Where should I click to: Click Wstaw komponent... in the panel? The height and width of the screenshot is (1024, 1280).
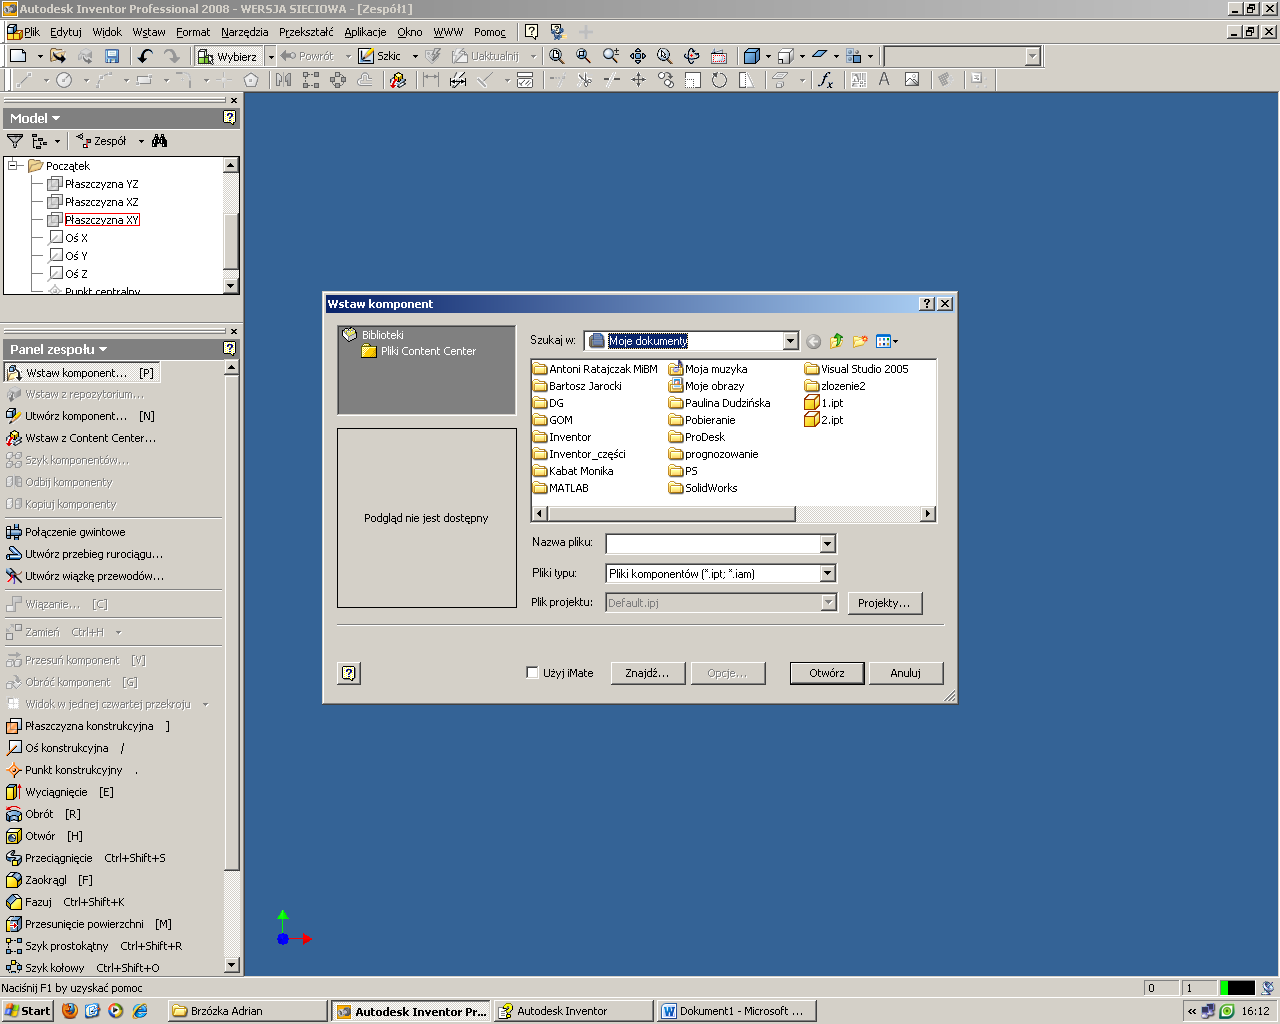click(x=82, y=373)
